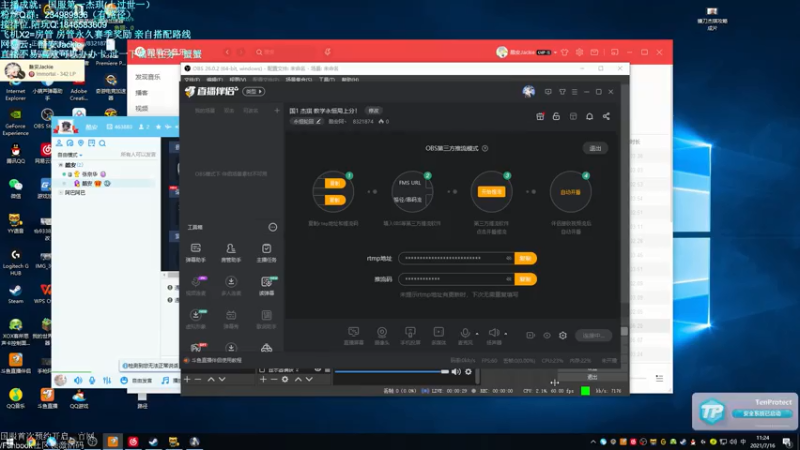Toggle the YY microphone icon at the bottom
This screenshot has height=450, width=800.
click(x=92, y=380)
